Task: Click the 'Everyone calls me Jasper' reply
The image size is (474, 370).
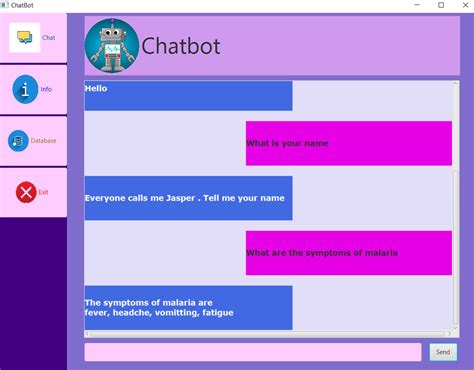Action: pyautogui.click(x=188, y=198)
